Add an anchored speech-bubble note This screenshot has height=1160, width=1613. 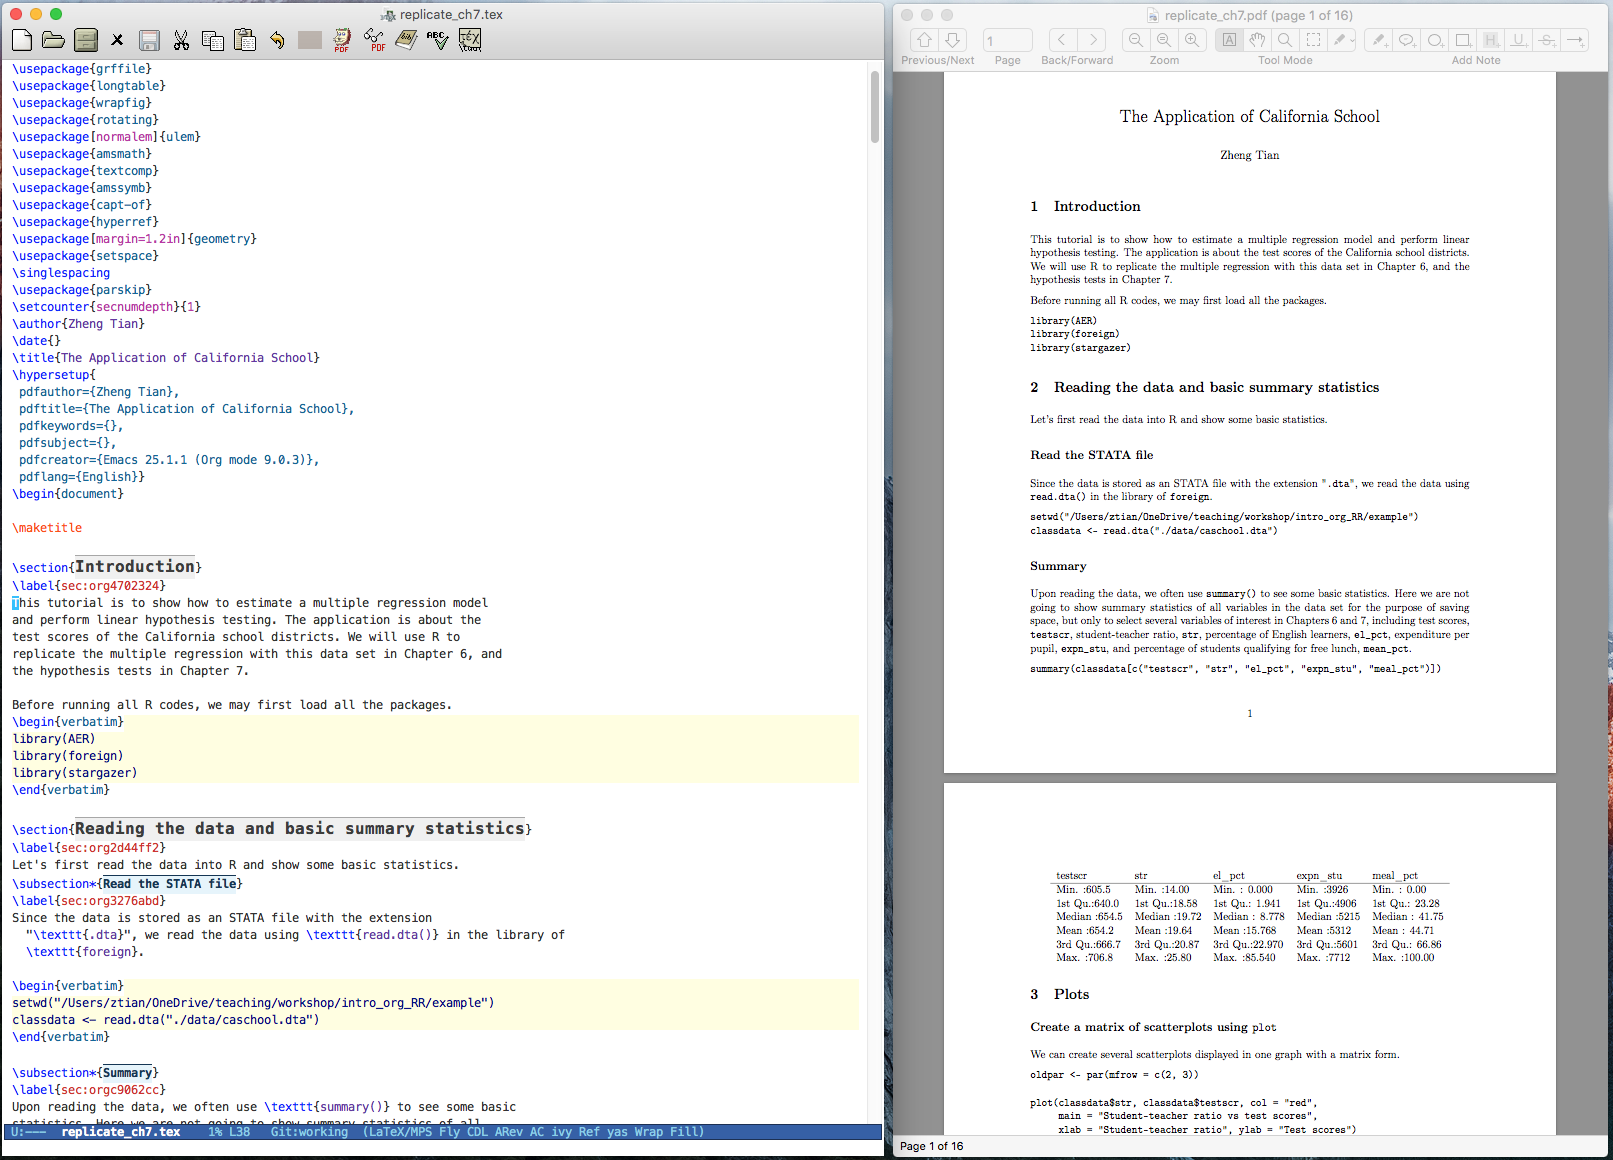coord(1406,40)
